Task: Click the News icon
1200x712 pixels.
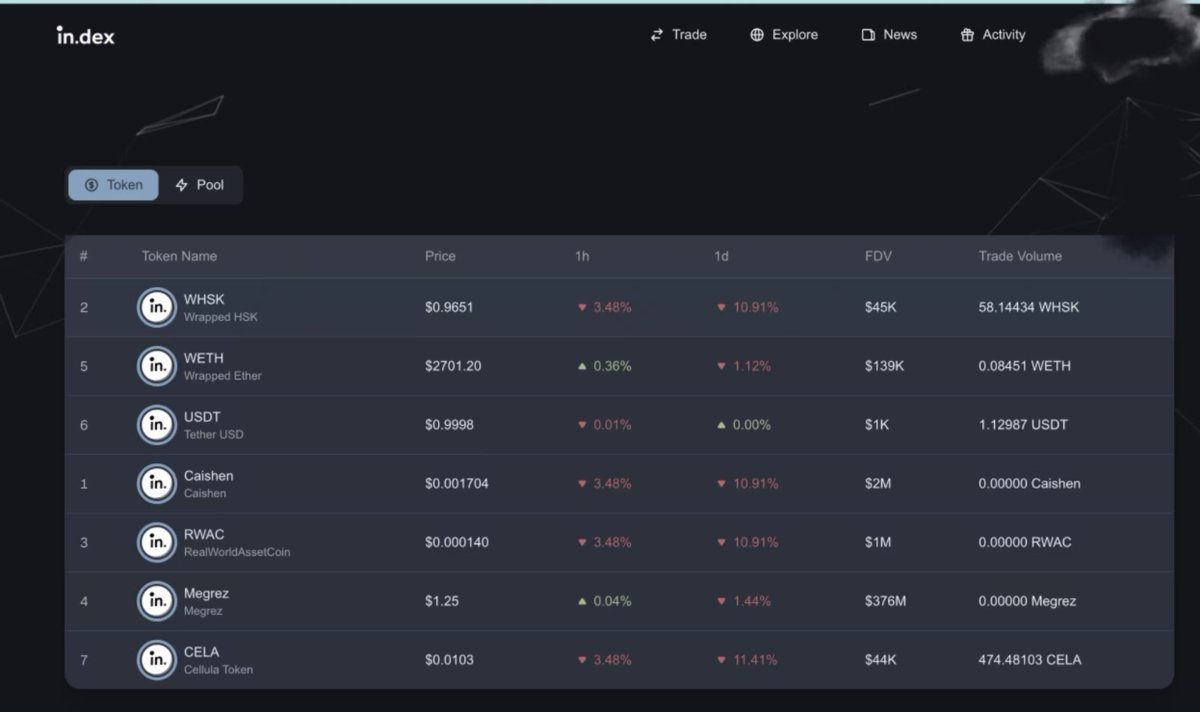Action: click(868, 35)
